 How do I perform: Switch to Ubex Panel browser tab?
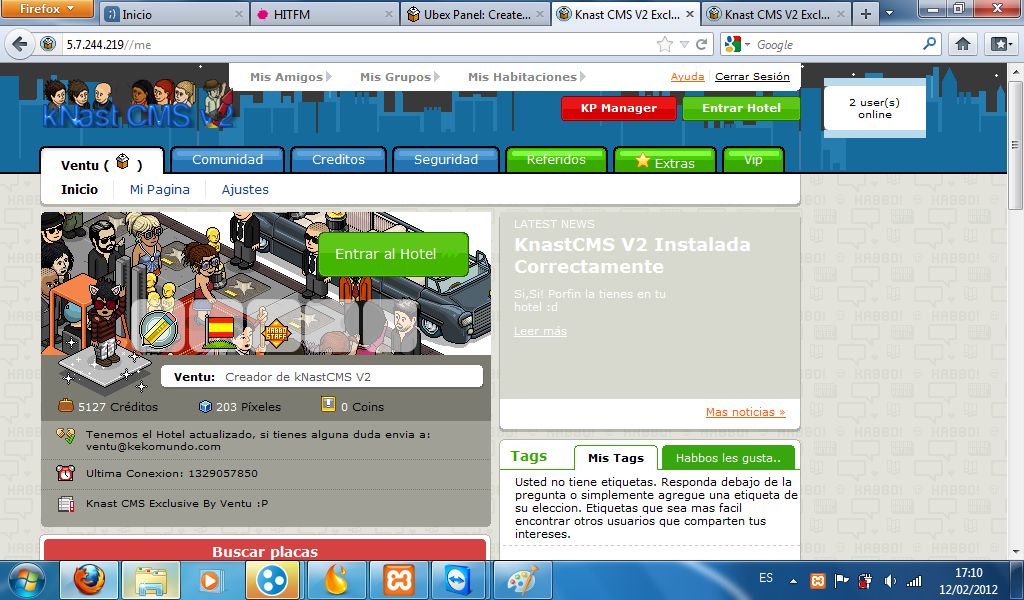point(474,14)
